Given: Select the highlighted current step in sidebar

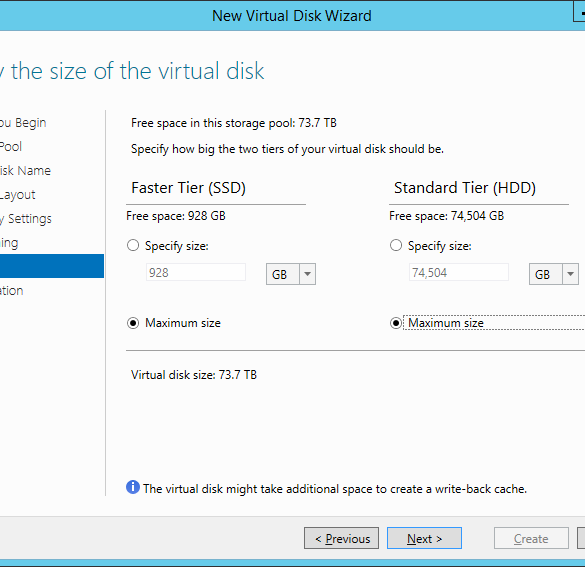Looking at the screenshot, I should click(52, 266).
